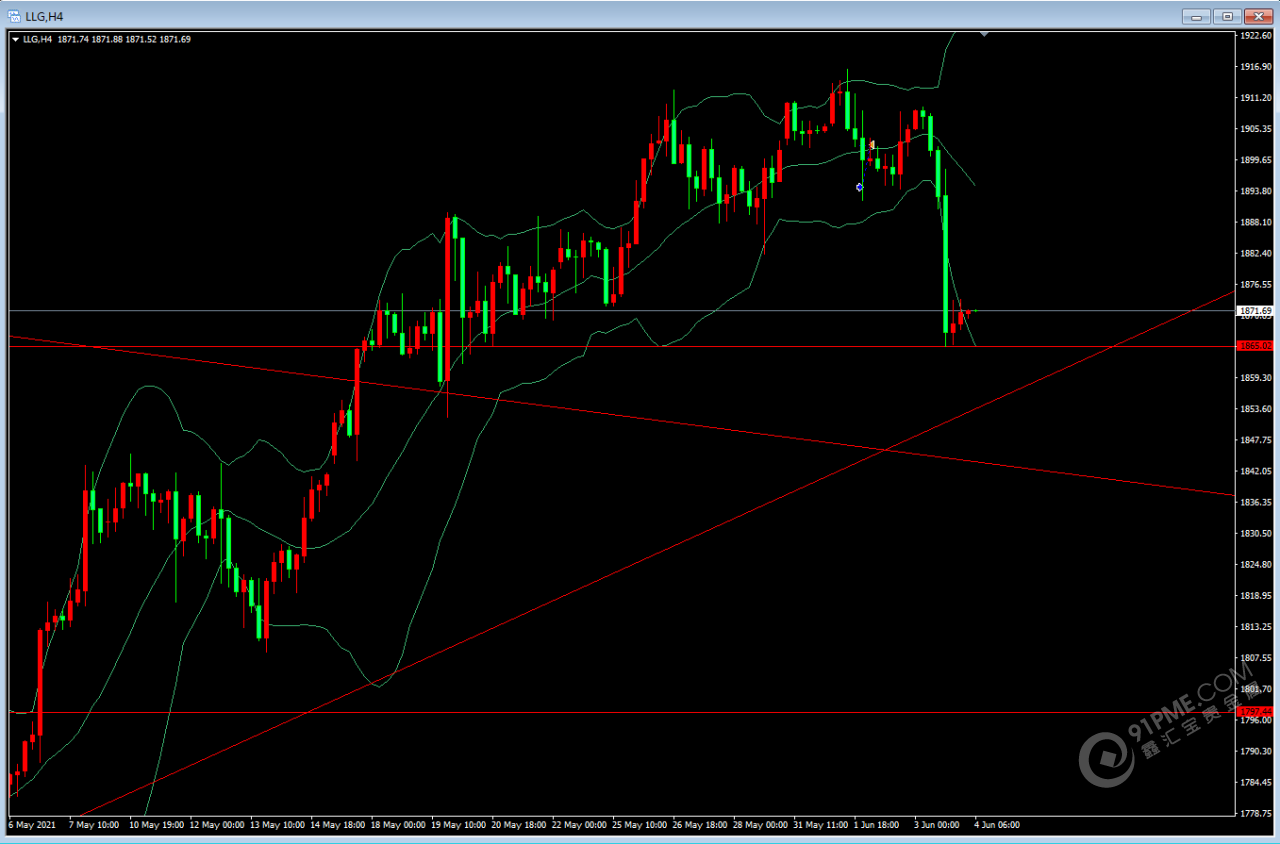Click the 1876.55 price scale label
This screenshot has height=844, width=1280.
pos(1255,284)
